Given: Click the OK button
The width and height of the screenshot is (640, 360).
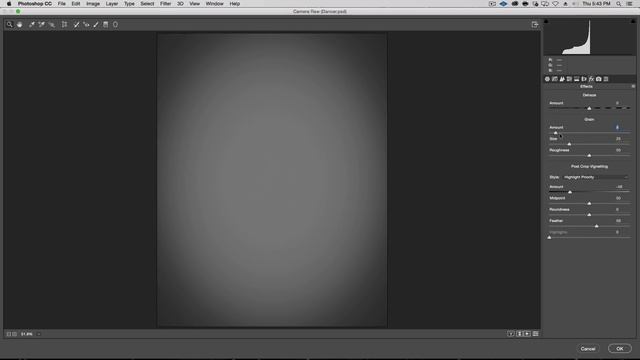Looking at the screenshot, I should [620, 349].
